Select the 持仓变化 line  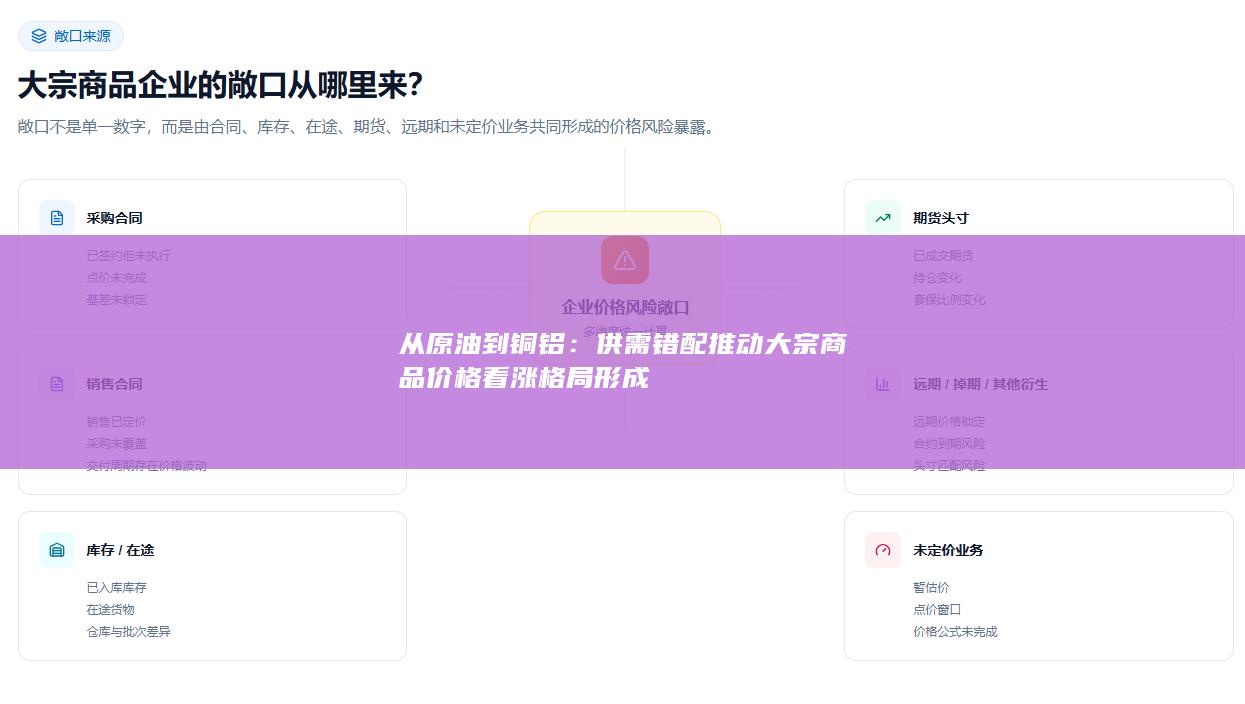[937, 277]
